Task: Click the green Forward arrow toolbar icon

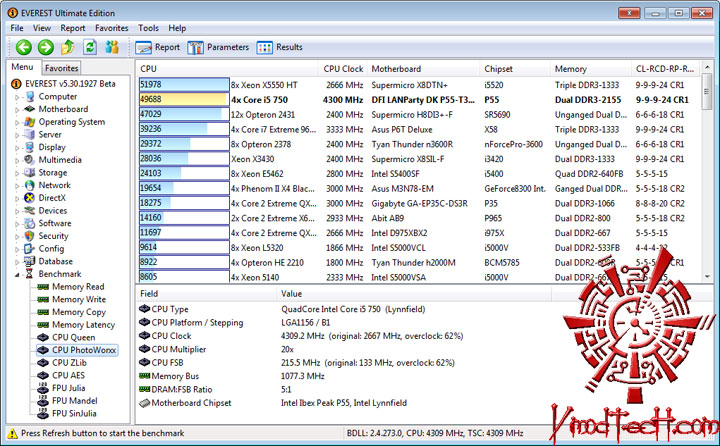Action: coord(45,47)
